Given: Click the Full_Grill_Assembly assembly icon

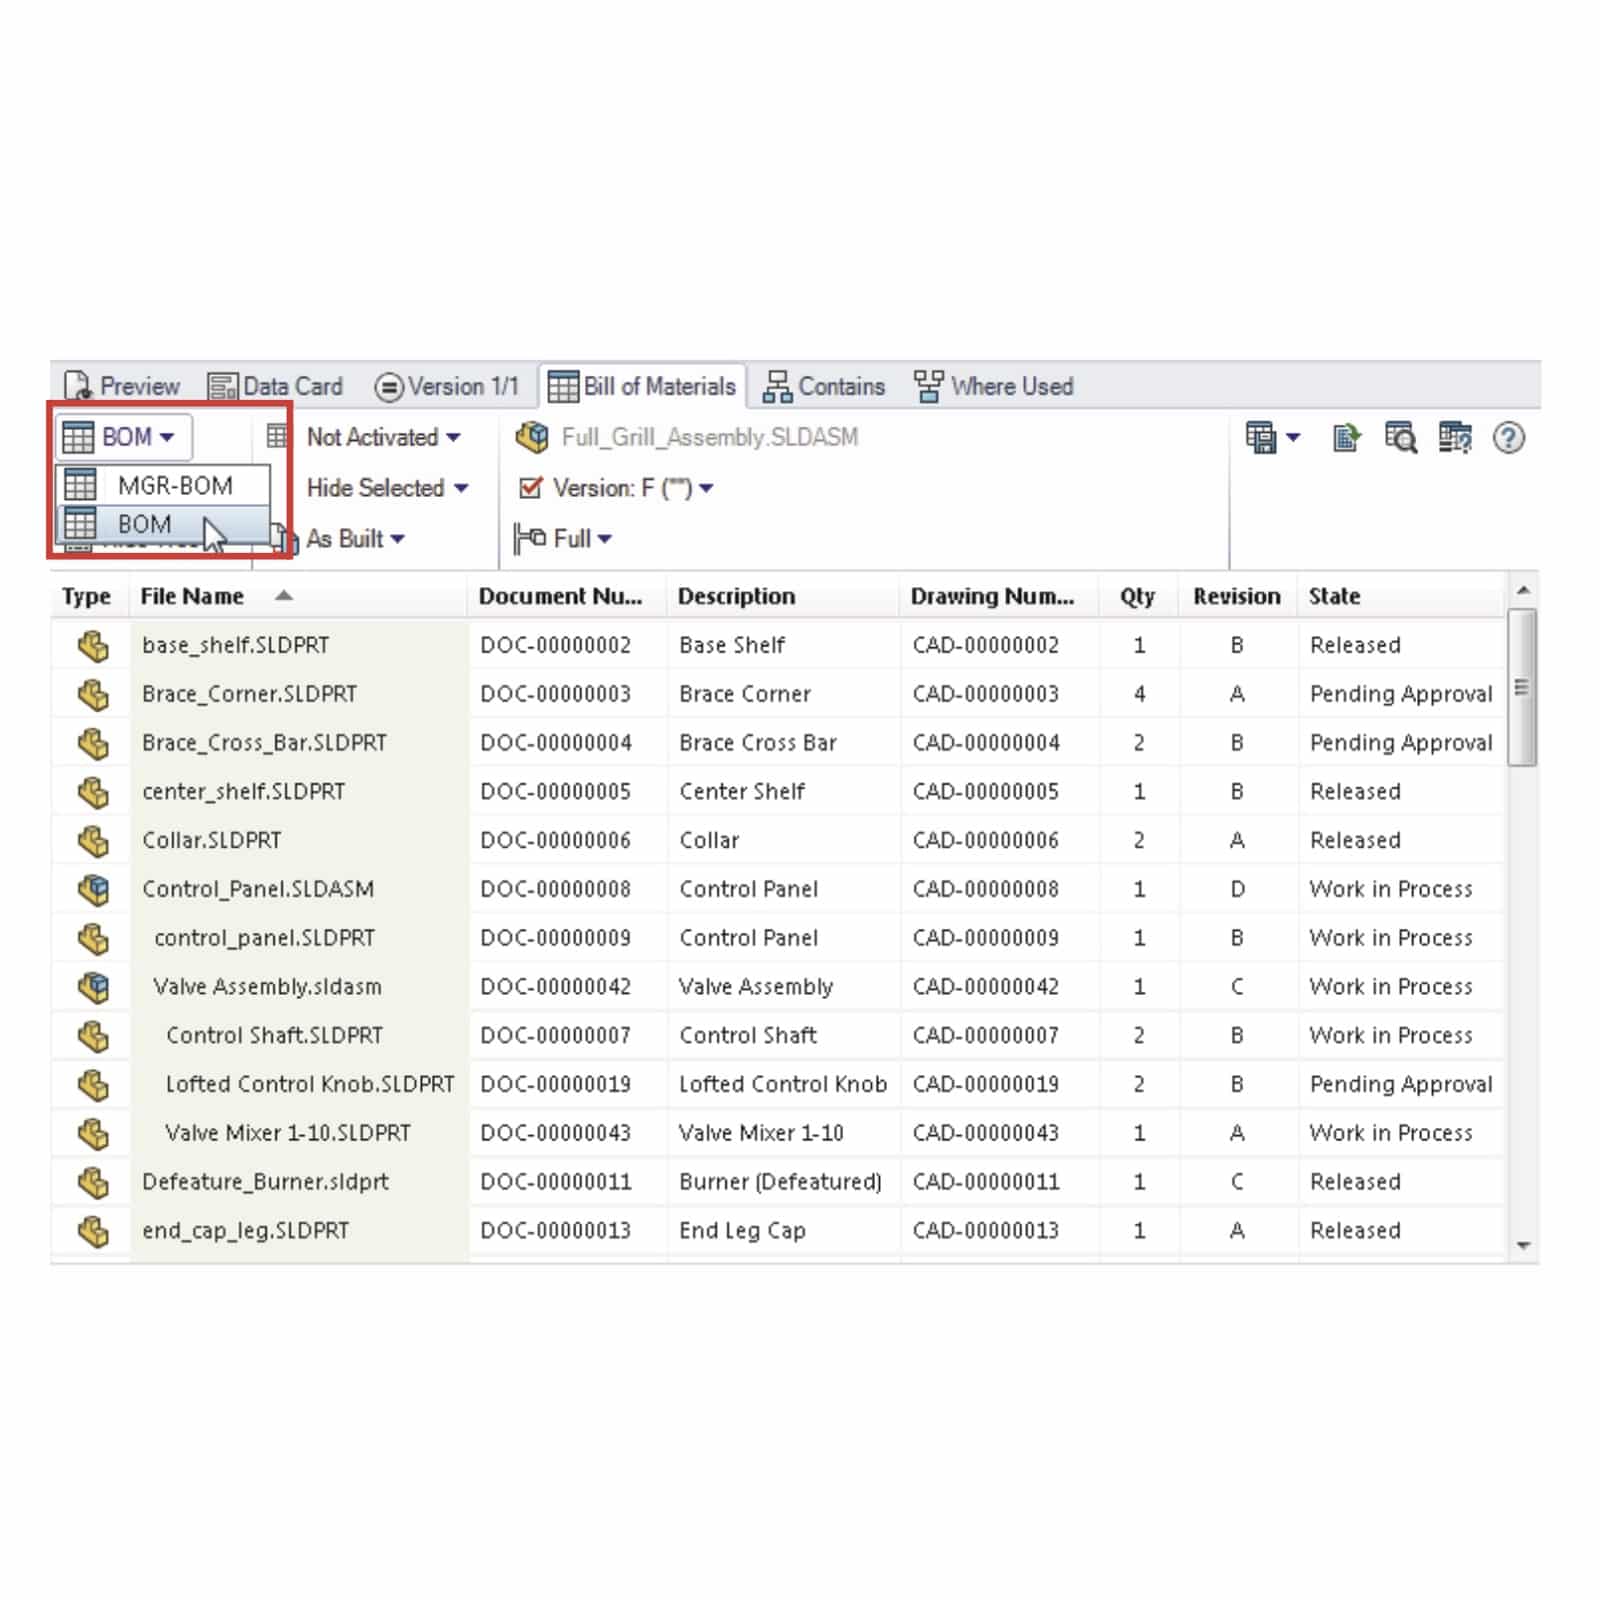Looking at the screenshot, I should click(x=532, y=437).
